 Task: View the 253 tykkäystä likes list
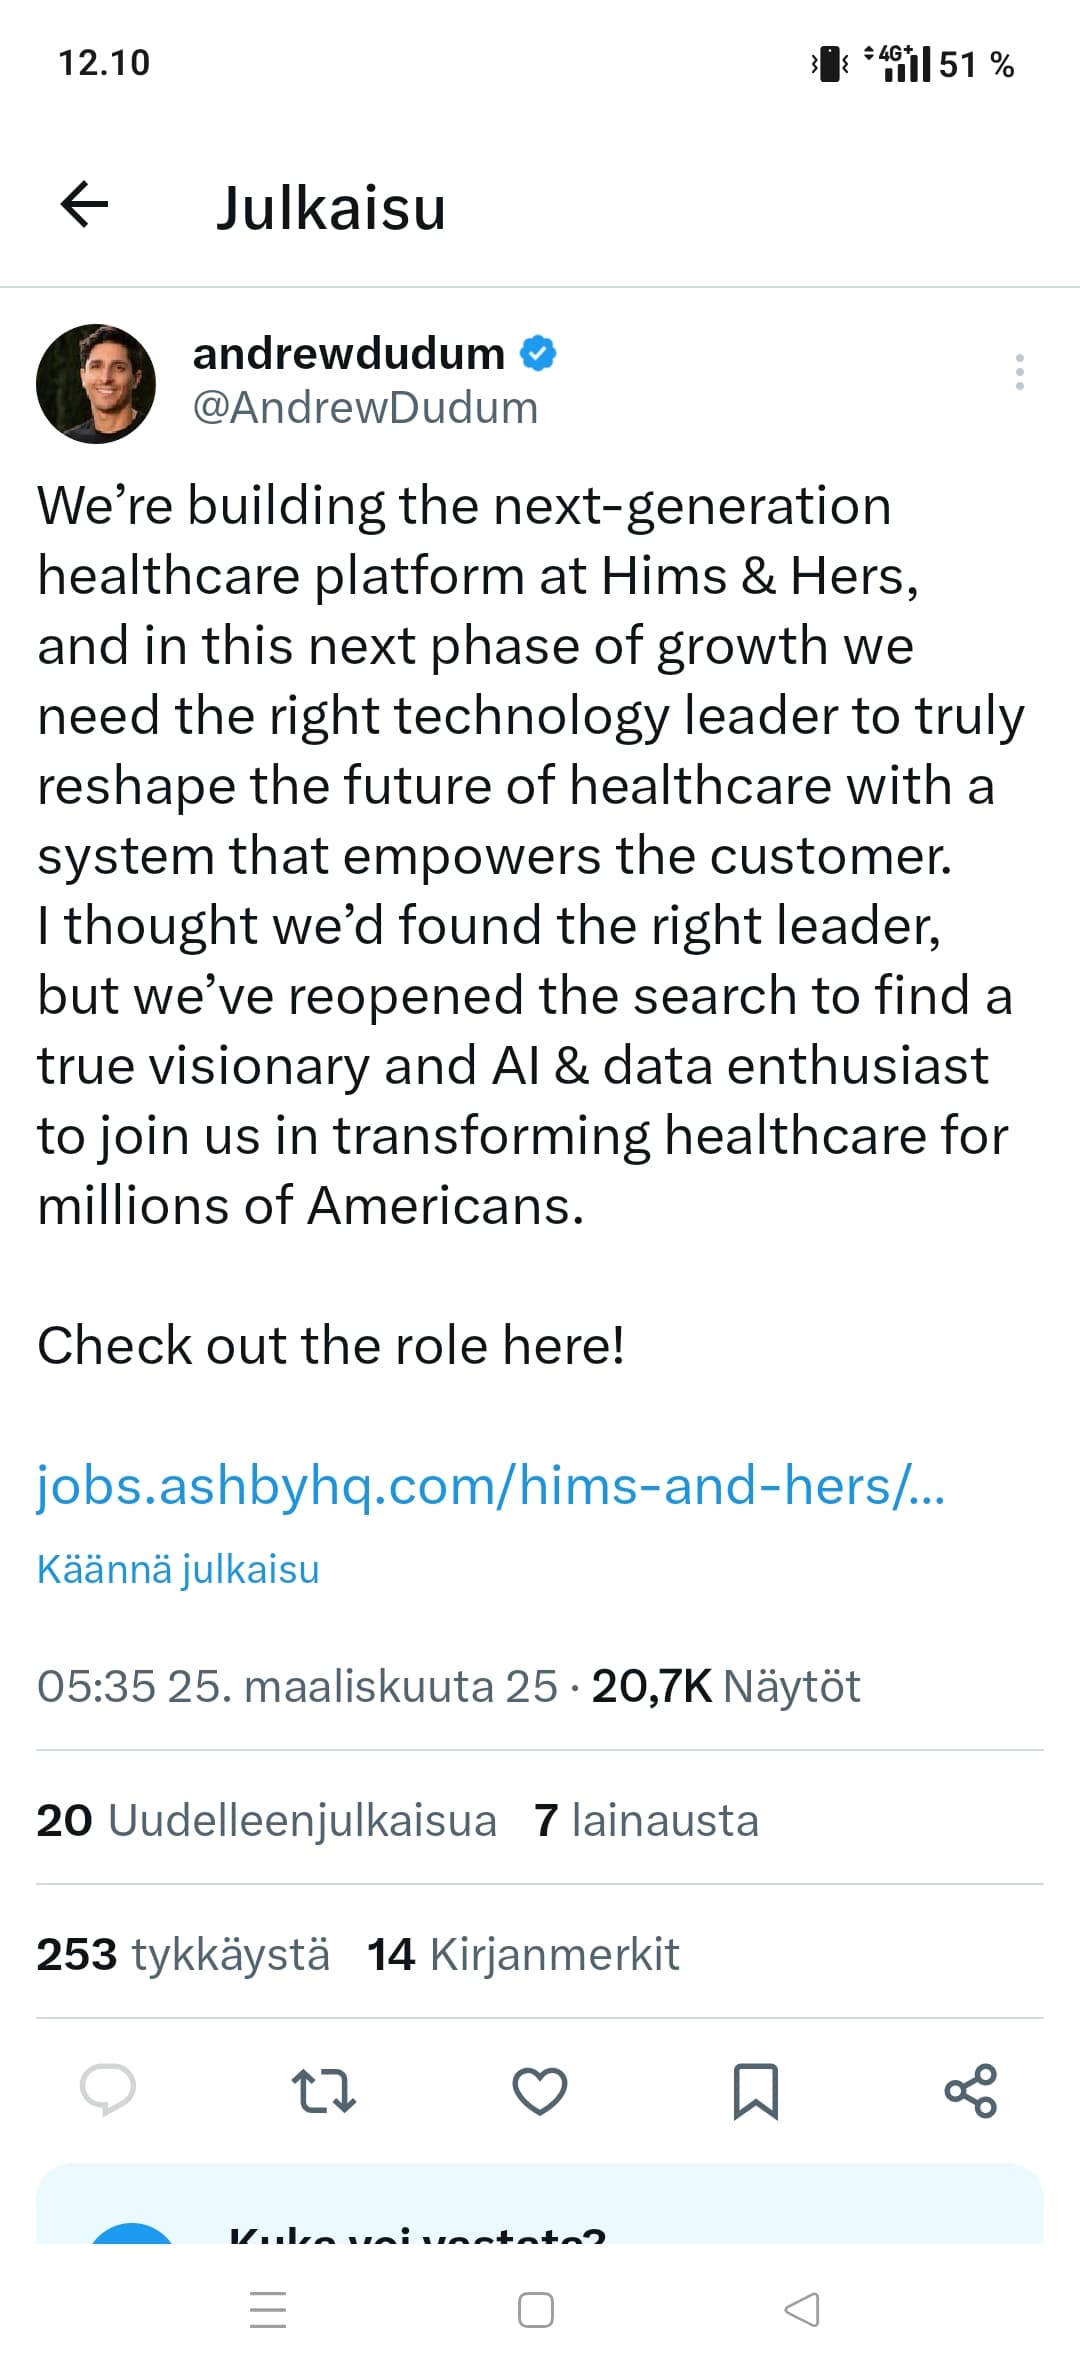[183, 1954]
